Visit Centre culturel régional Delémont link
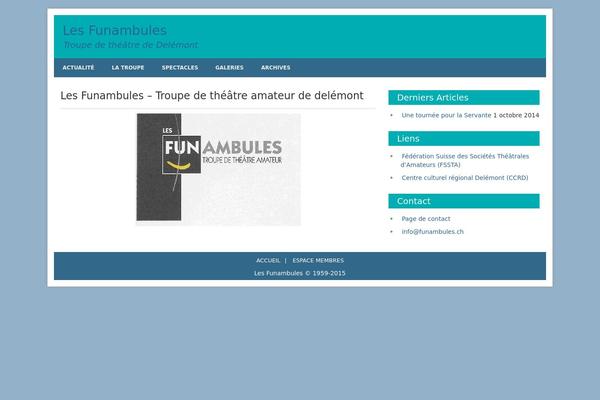 [465, 178]
